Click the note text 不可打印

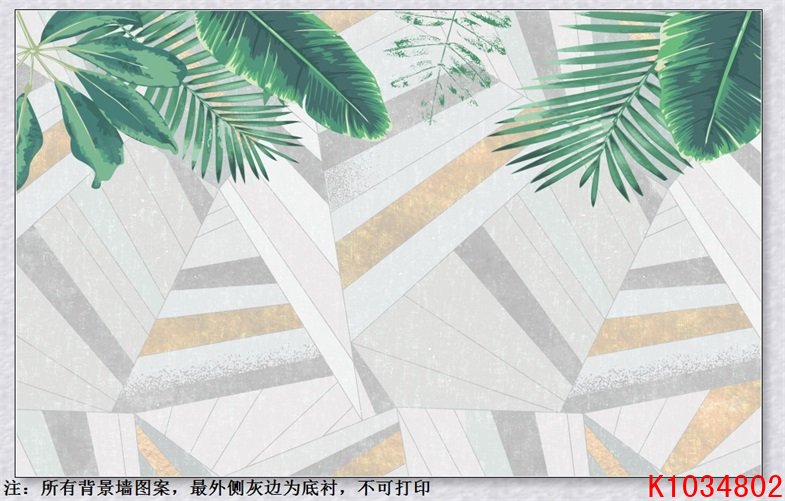pyautogui.click(x=393, y=488)
